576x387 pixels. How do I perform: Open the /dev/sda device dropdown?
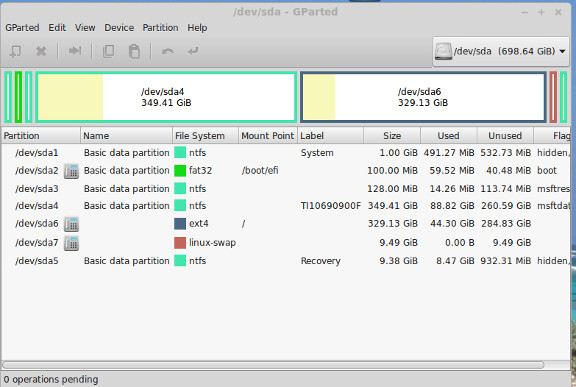click(x=501, y=51)
